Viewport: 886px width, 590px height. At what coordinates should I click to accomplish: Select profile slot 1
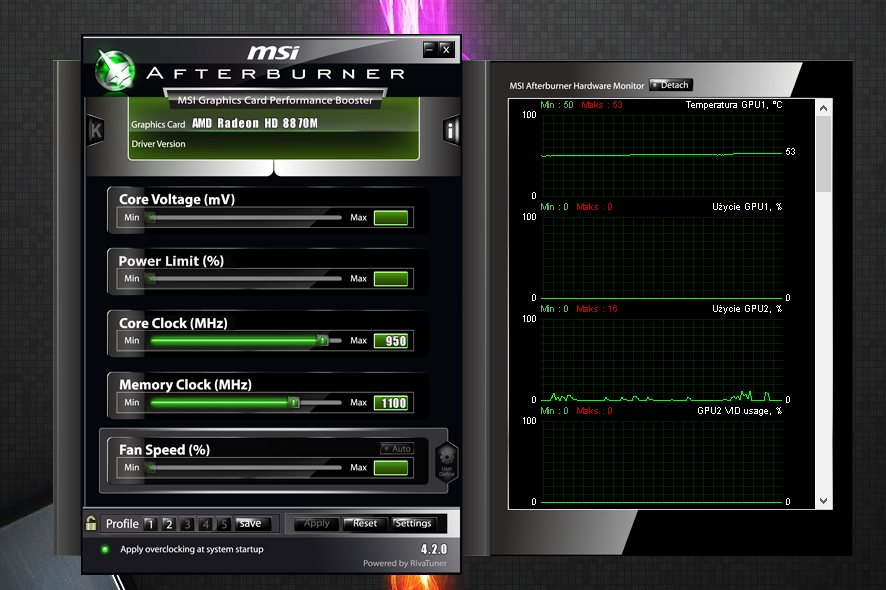(150, 524)
